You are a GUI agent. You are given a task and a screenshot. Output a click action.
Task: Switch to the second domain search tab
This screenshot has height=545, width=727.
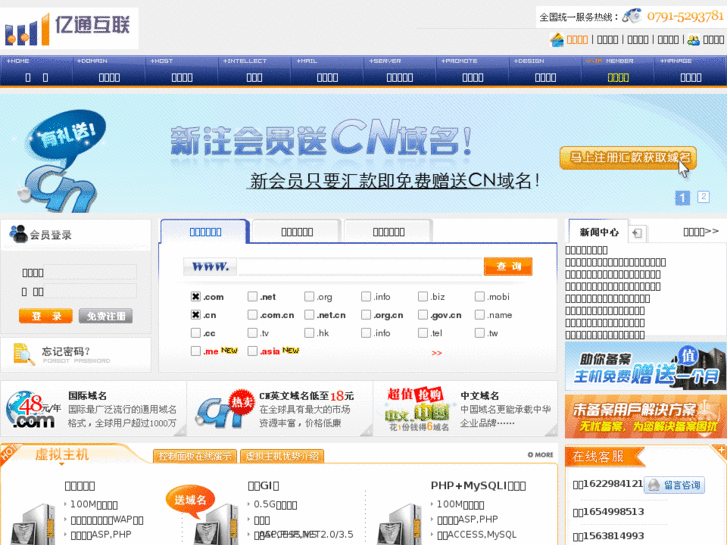point(297,231)
